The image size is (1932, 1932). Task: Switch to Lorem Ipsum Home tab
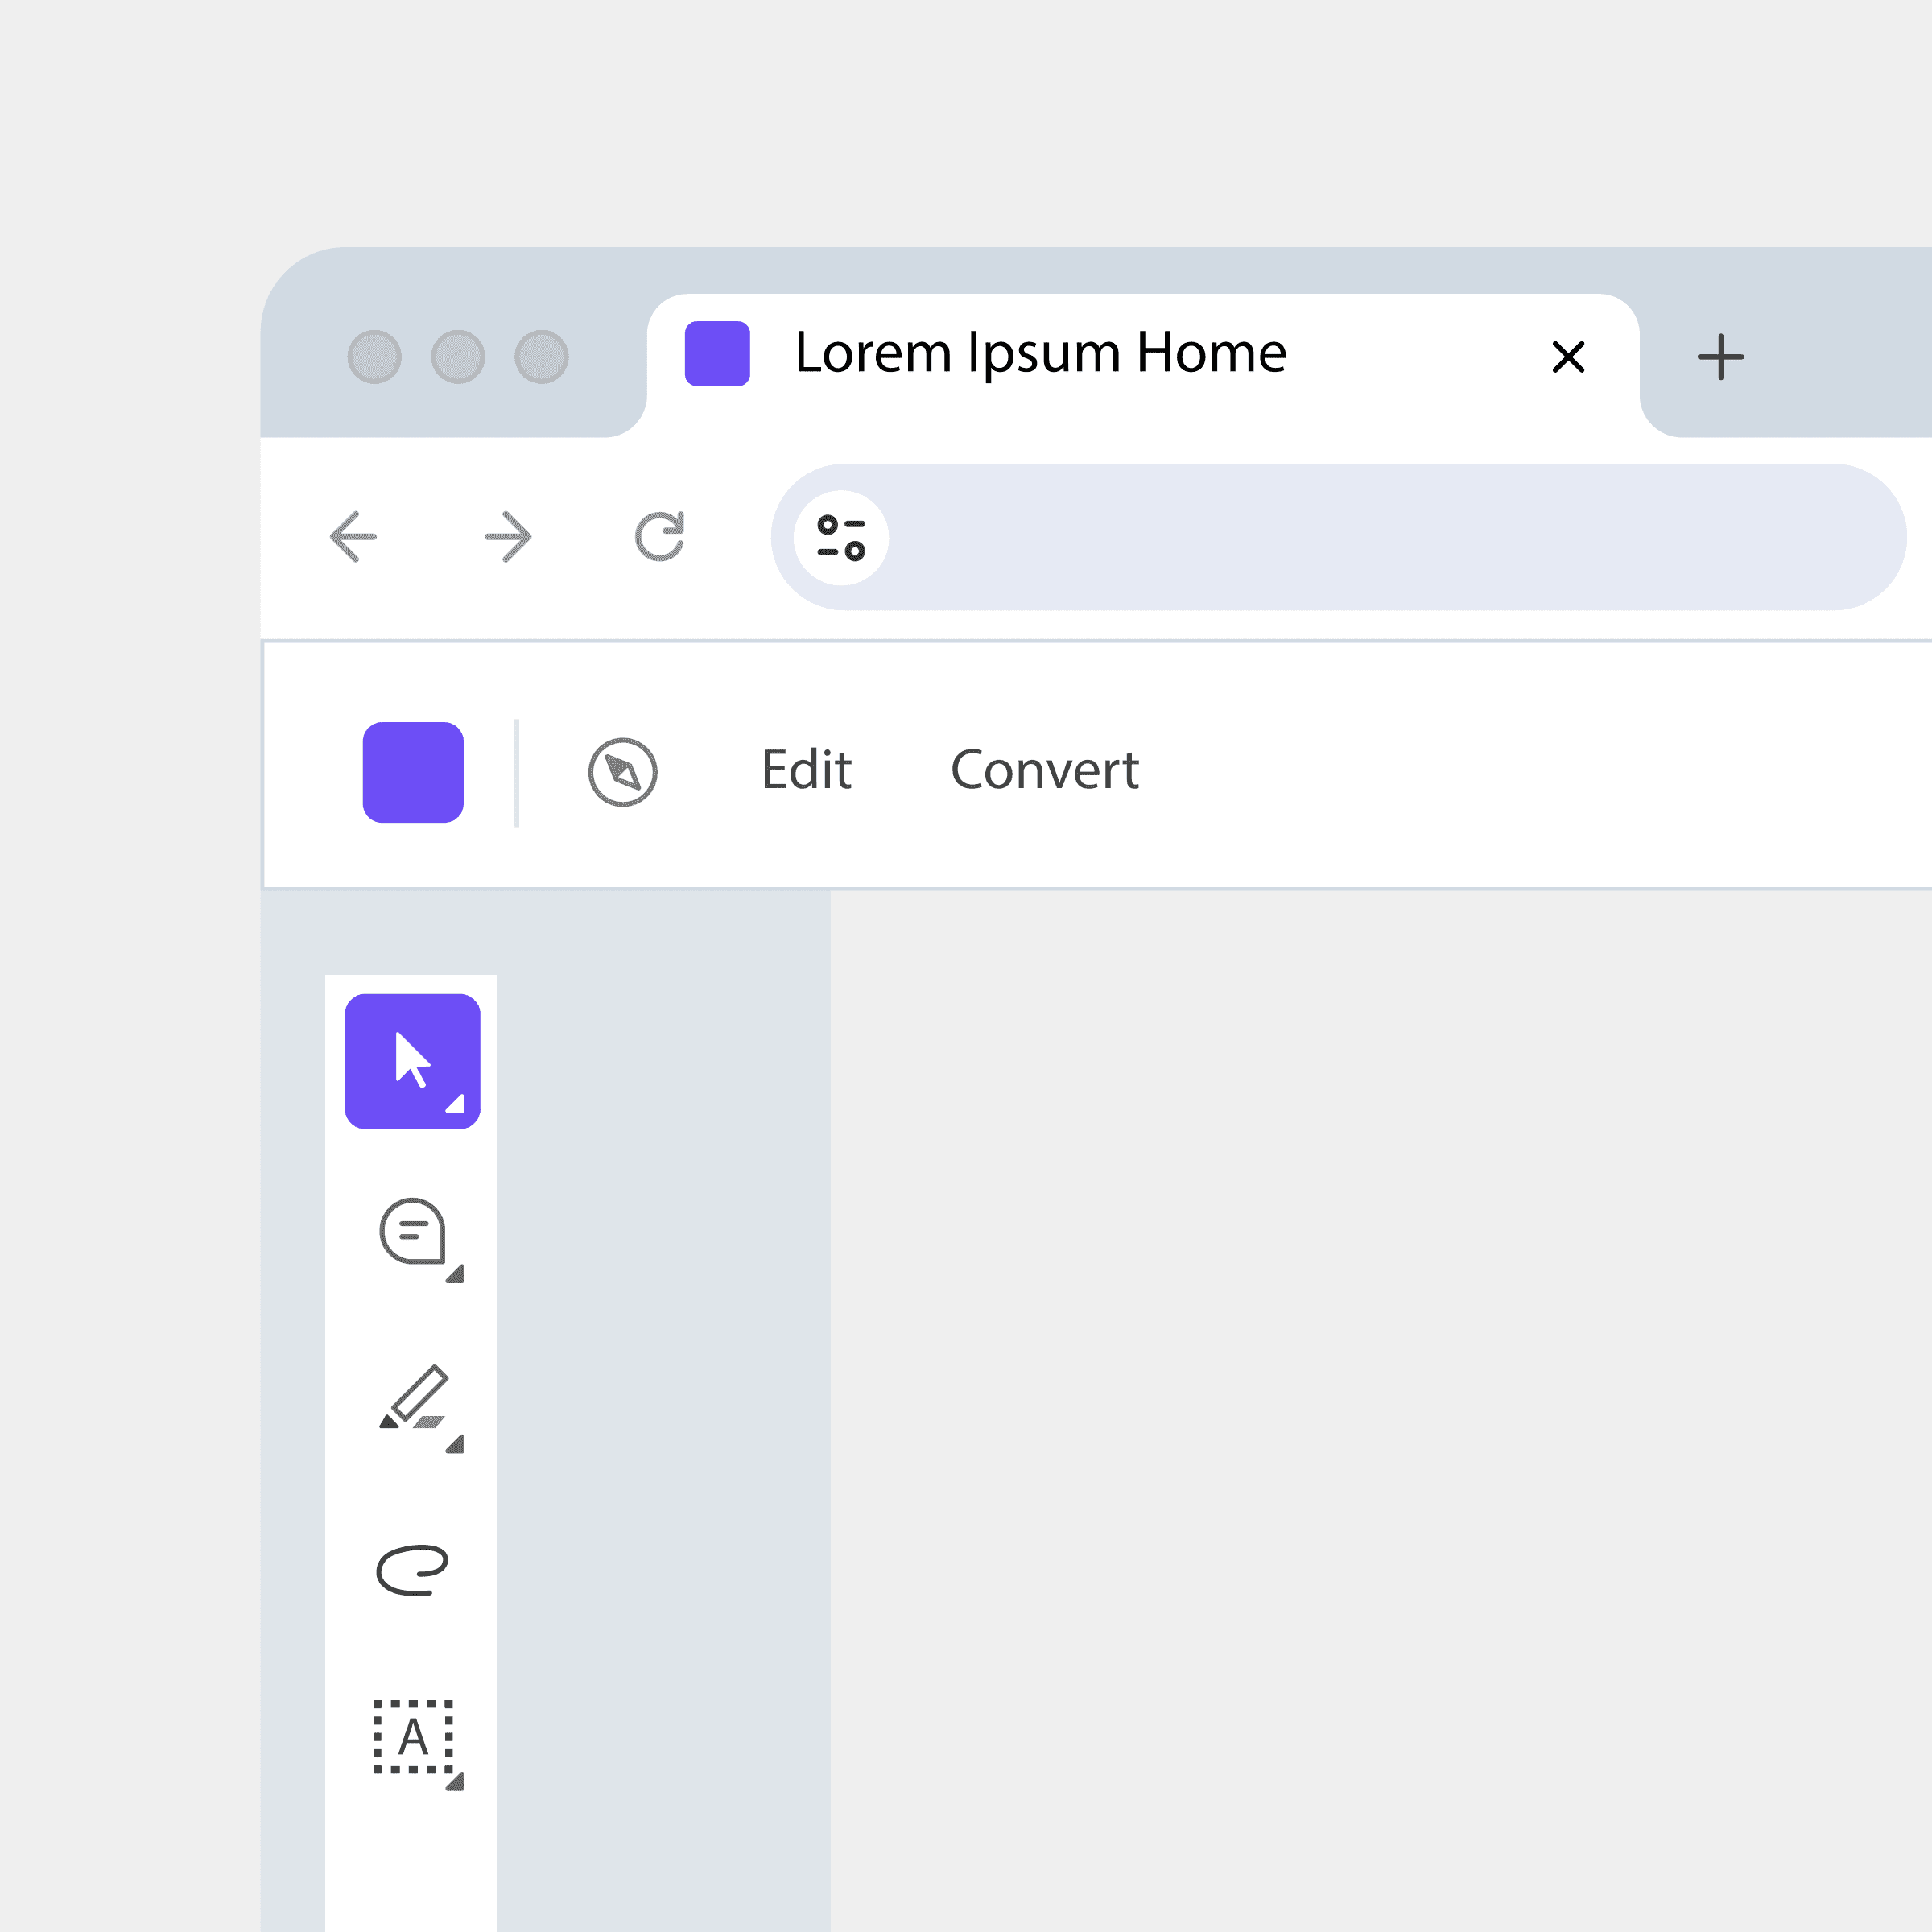tap(1040, 354)
